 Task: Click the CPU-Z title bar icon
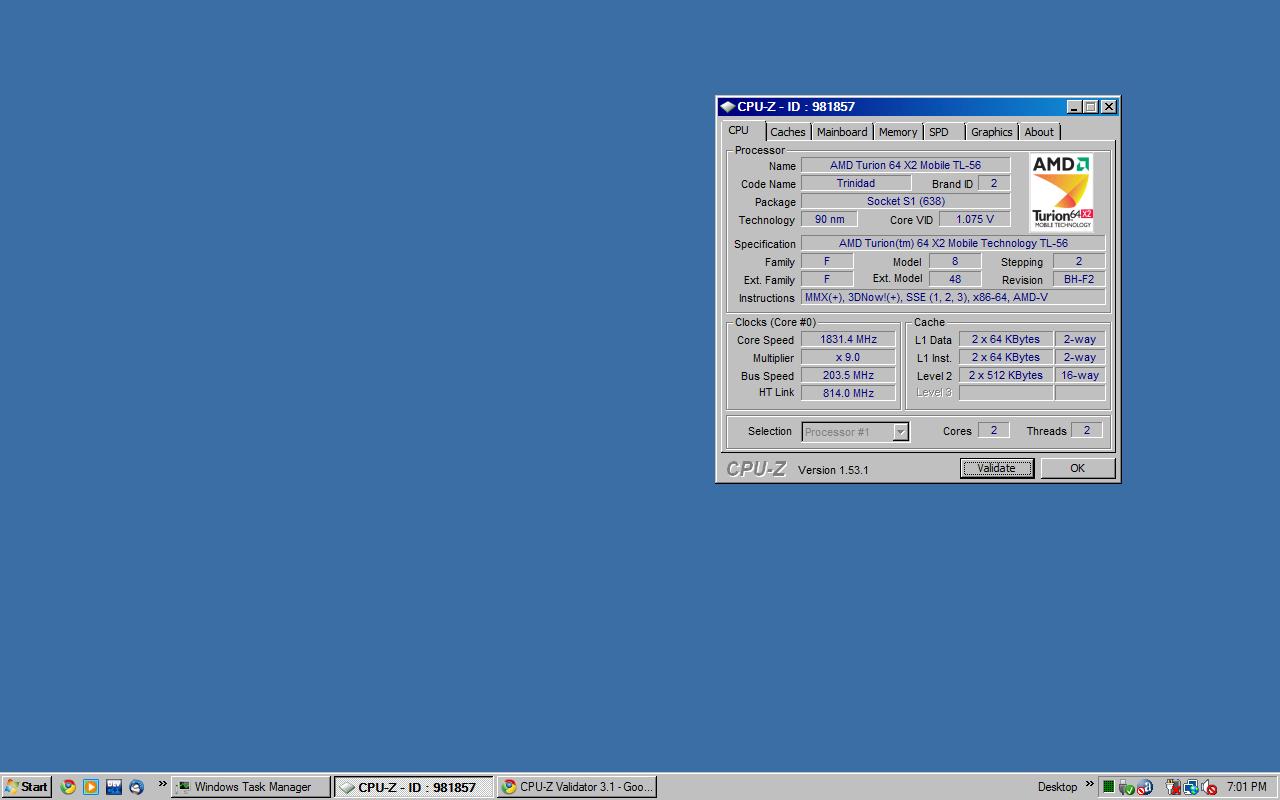[727, 107]
